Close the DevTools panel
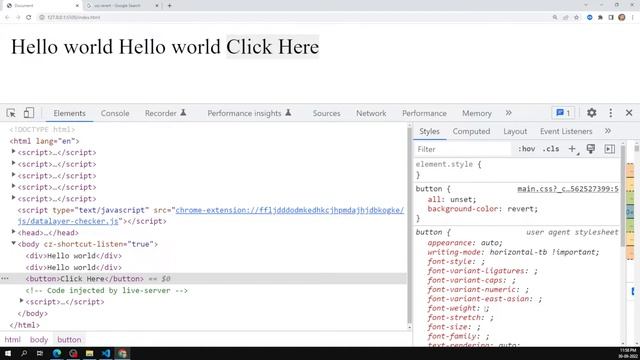 629,113
